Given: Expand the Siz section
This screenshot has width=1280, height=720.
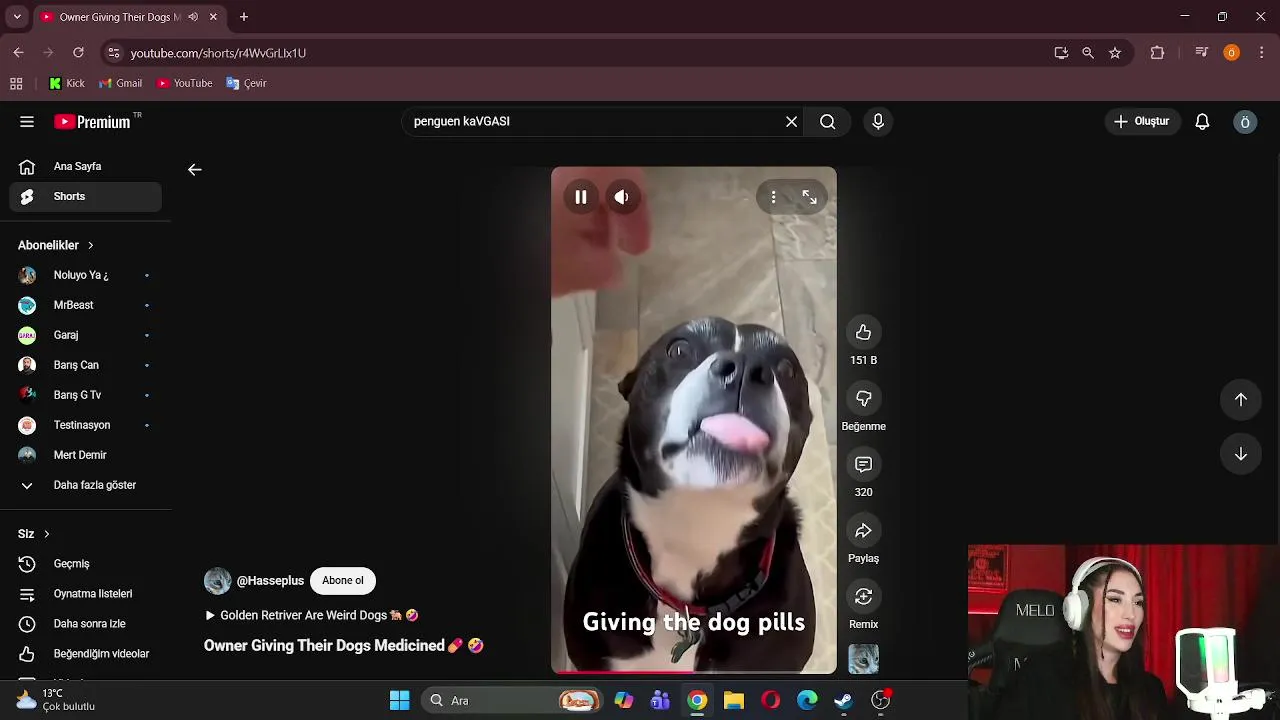Looking at the screenshot, I should pos(34,534).
